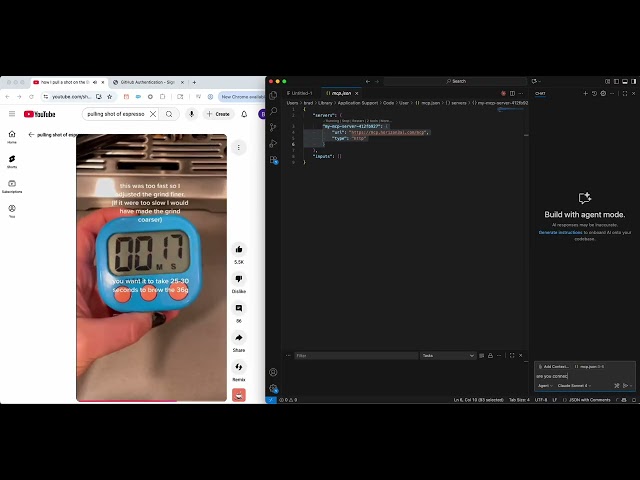Click Ln 6, Col 10 status entry
The width and height of the screenshot is (640, 480).
coord(479,400)
